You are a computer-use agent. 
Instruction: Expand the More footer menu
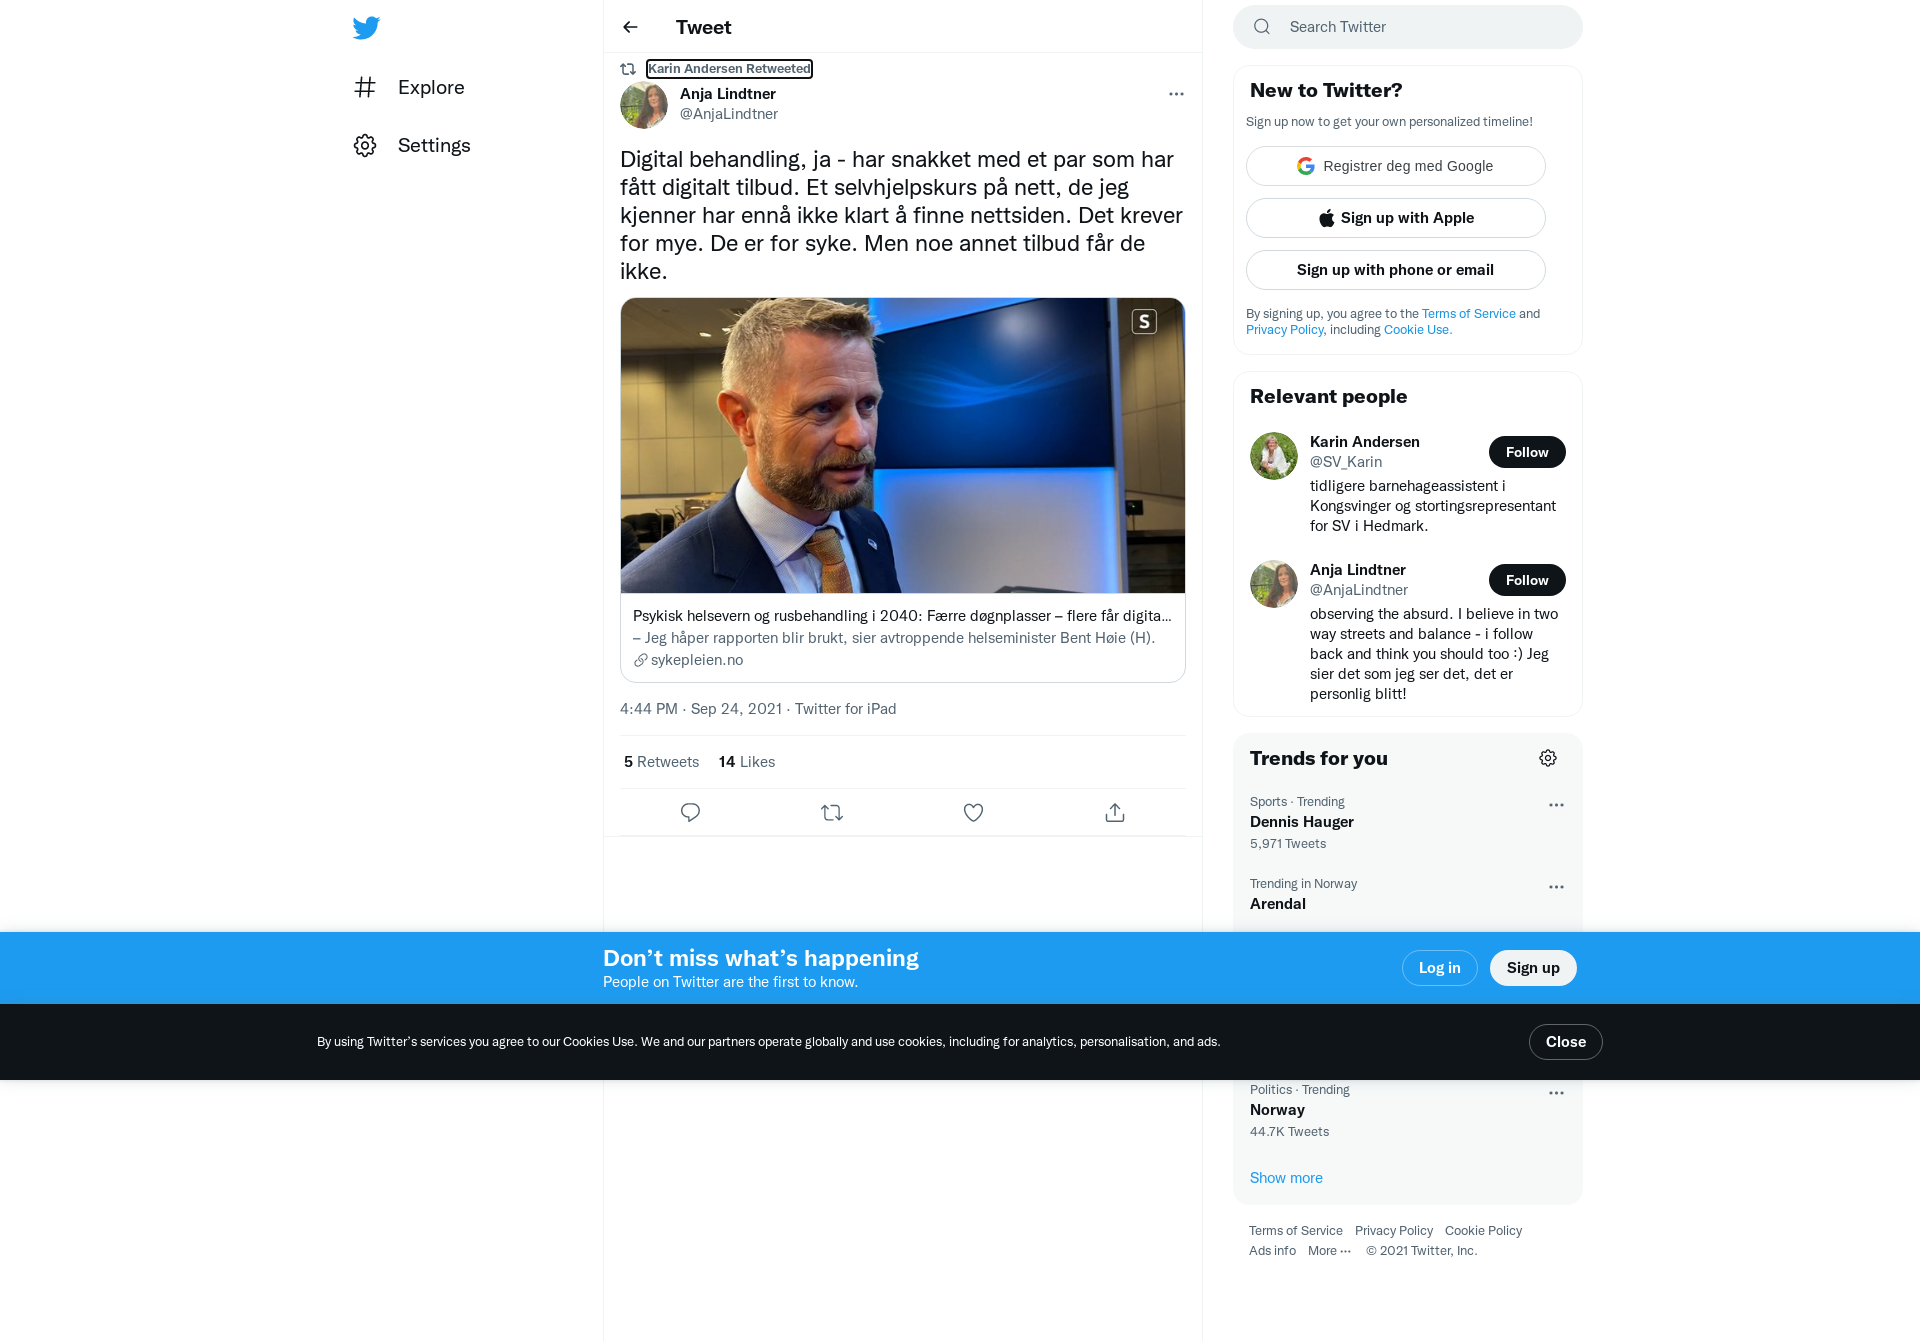pos(1329,1251)
